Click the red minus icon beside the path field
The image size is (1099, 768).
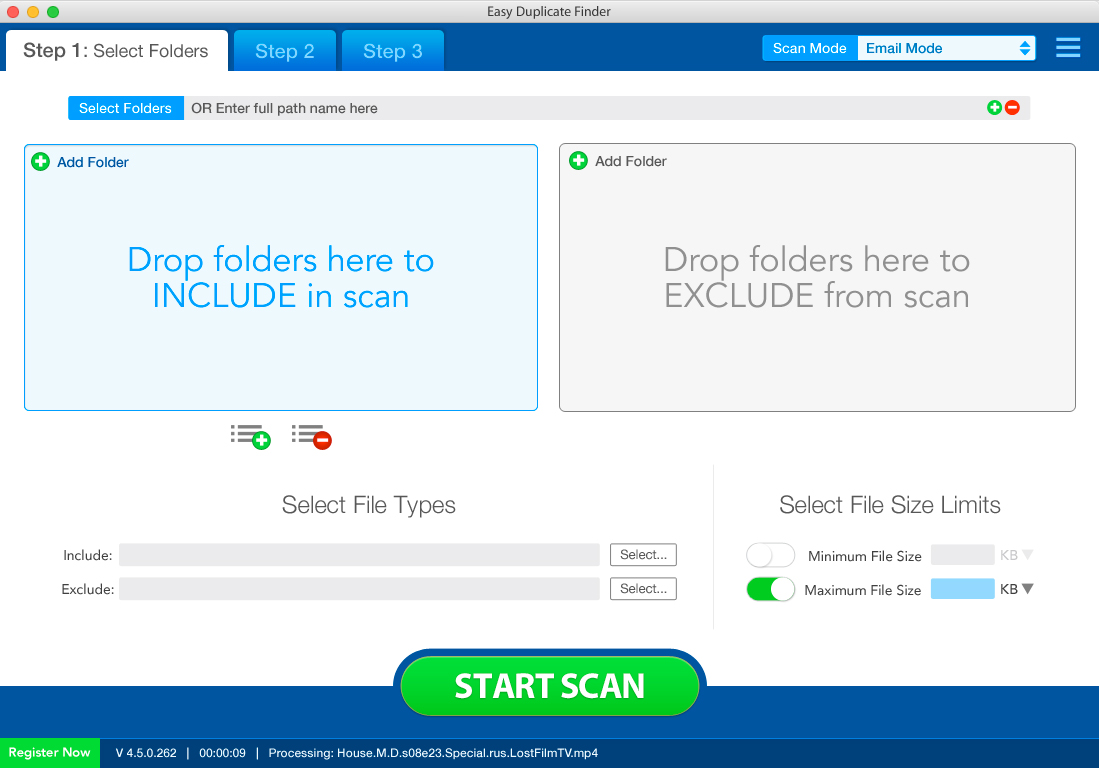pyautogui.click(x=1012, y=107)
